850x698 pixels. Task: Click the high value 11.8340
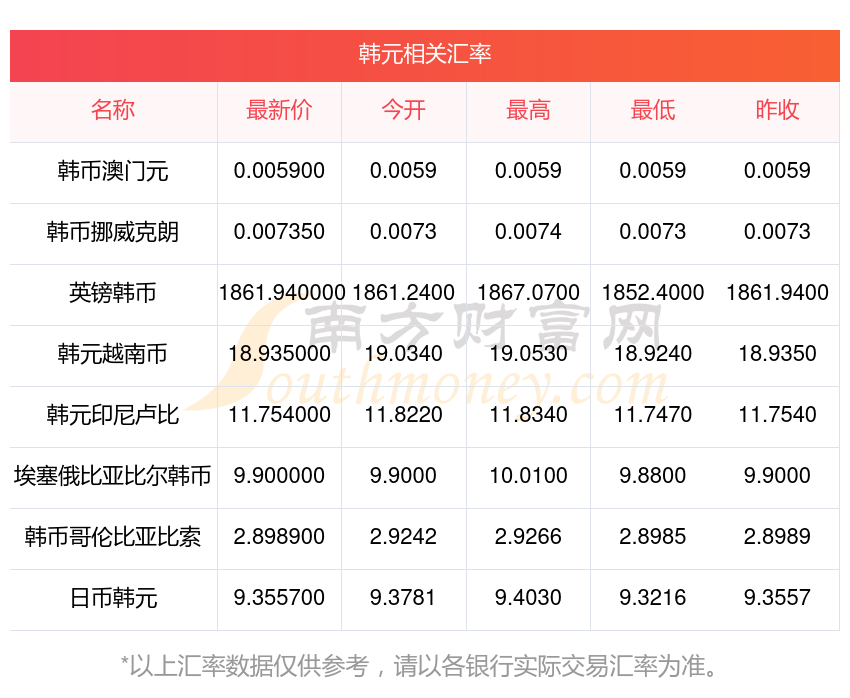click(x=528, y=415)
